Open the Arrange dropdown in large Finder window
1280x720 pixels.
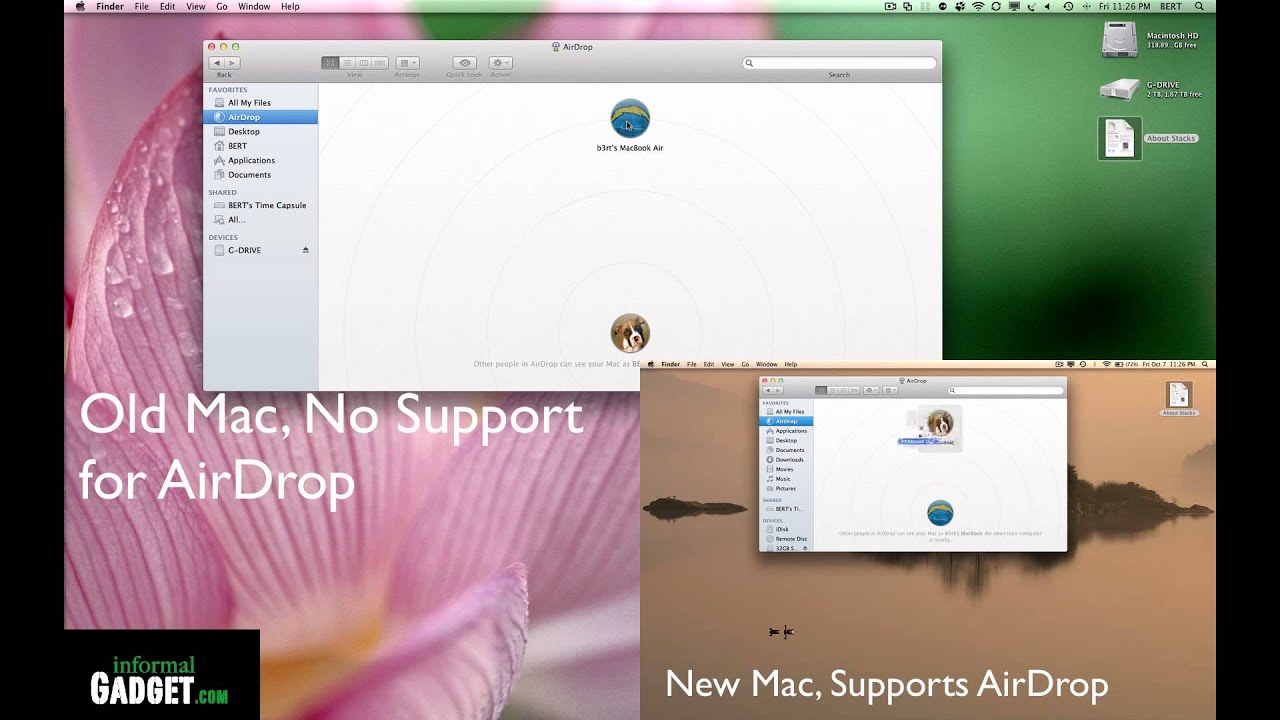407,63
